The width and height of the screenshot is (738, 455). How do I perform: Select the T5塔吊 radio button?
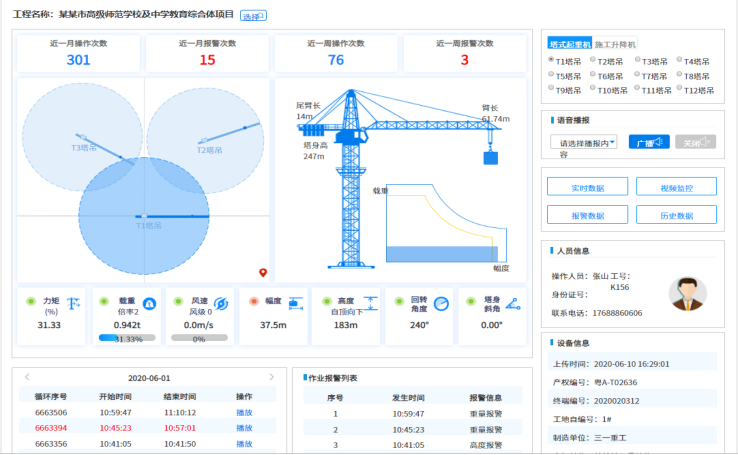coord(551,74)
